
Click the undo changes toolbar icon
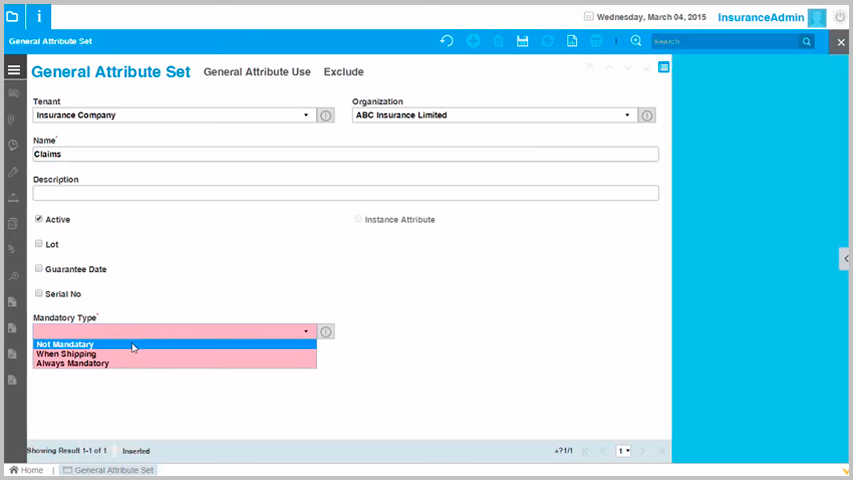coord(447,41)
